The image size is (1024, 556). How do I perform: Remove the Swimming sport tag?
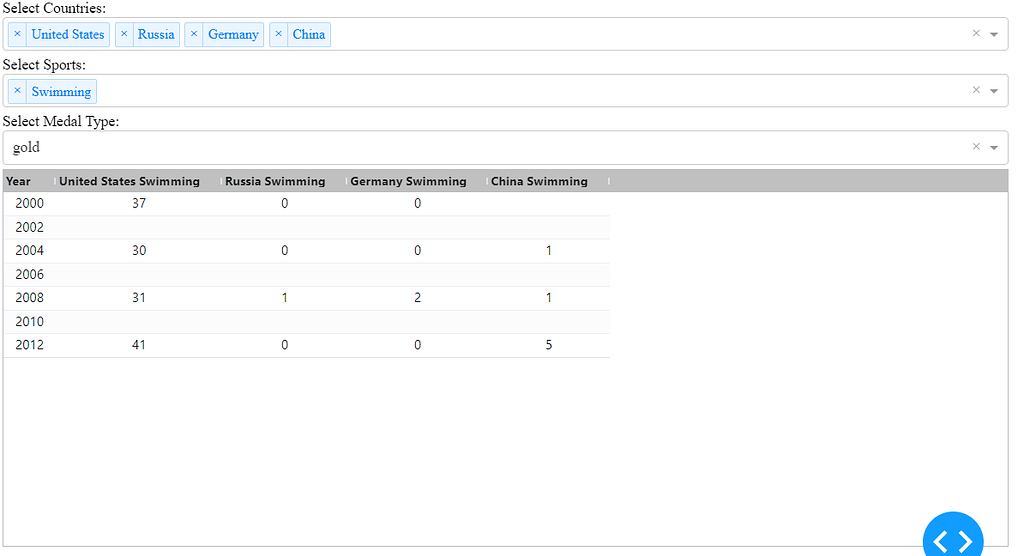(x=18, y=91)
